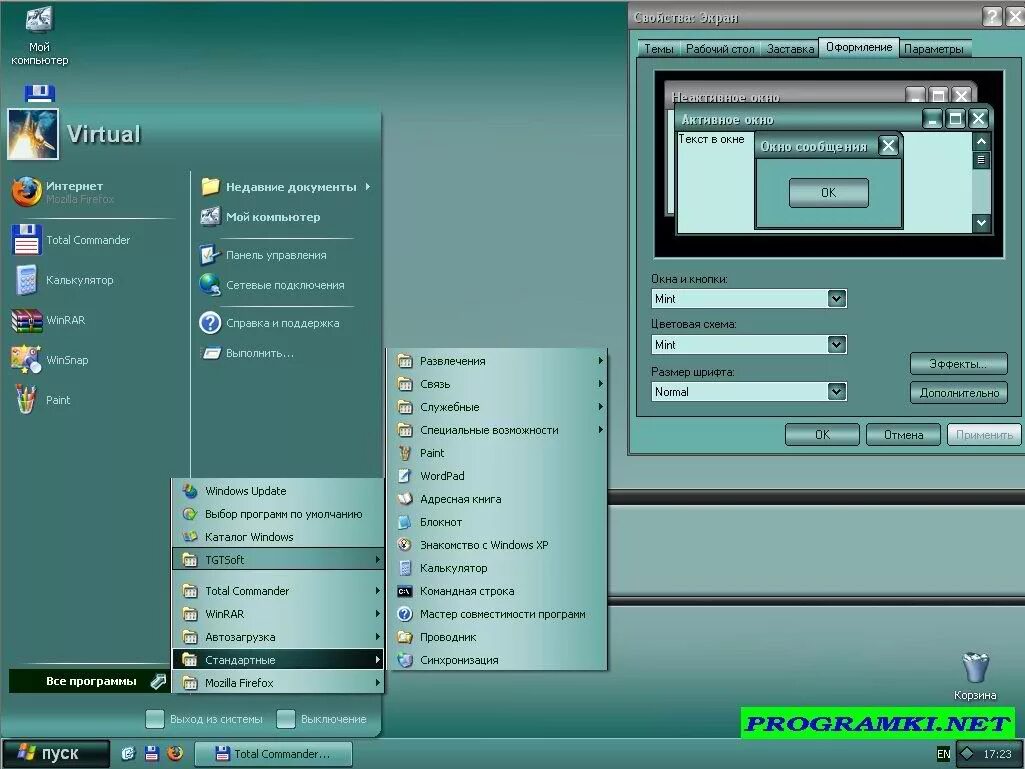Expand Mozilla Firefox program folder

pos(278,683)
